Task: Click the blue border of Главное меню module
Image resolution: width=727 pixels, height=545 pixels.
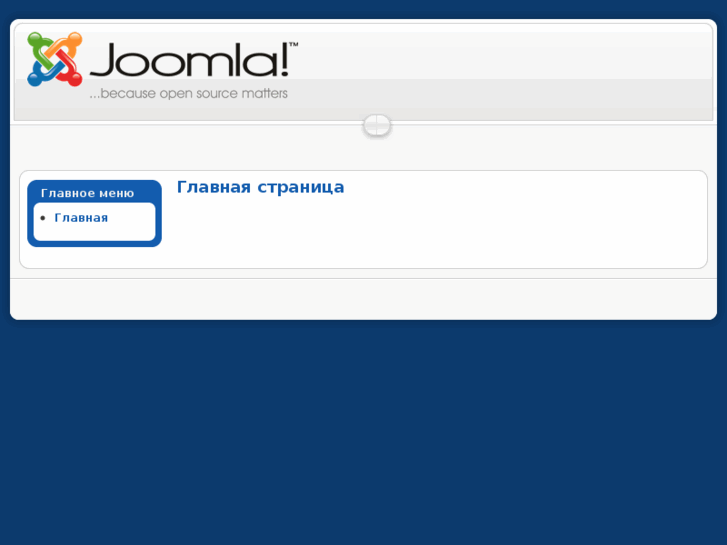Action: click(30, 213)
